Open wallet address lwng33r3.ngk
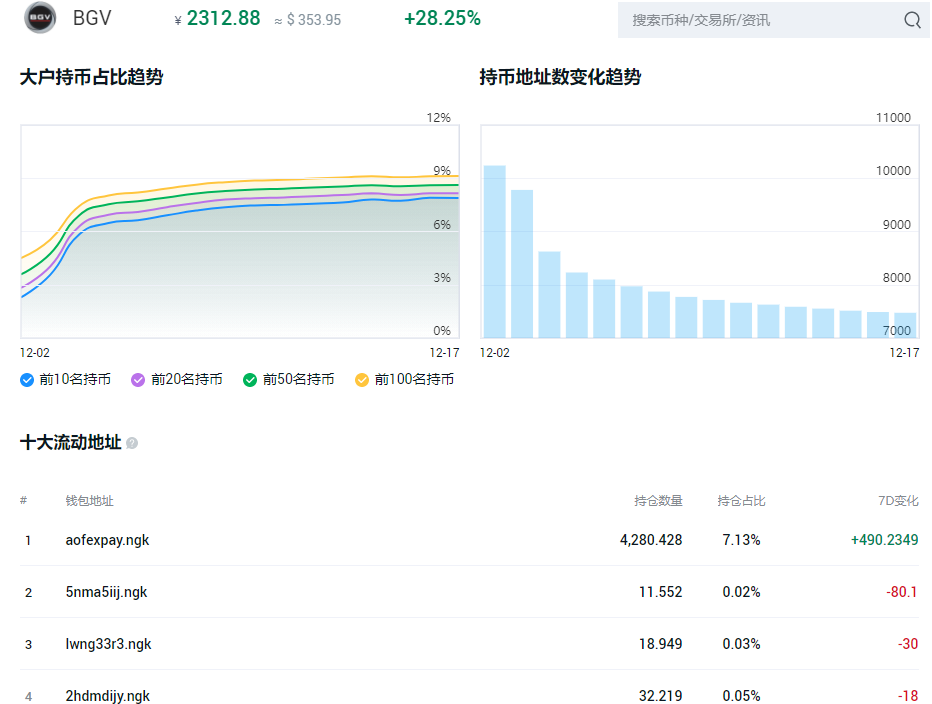Image resolution: width=932 pixels, height=704 pixels. point(108,644)
